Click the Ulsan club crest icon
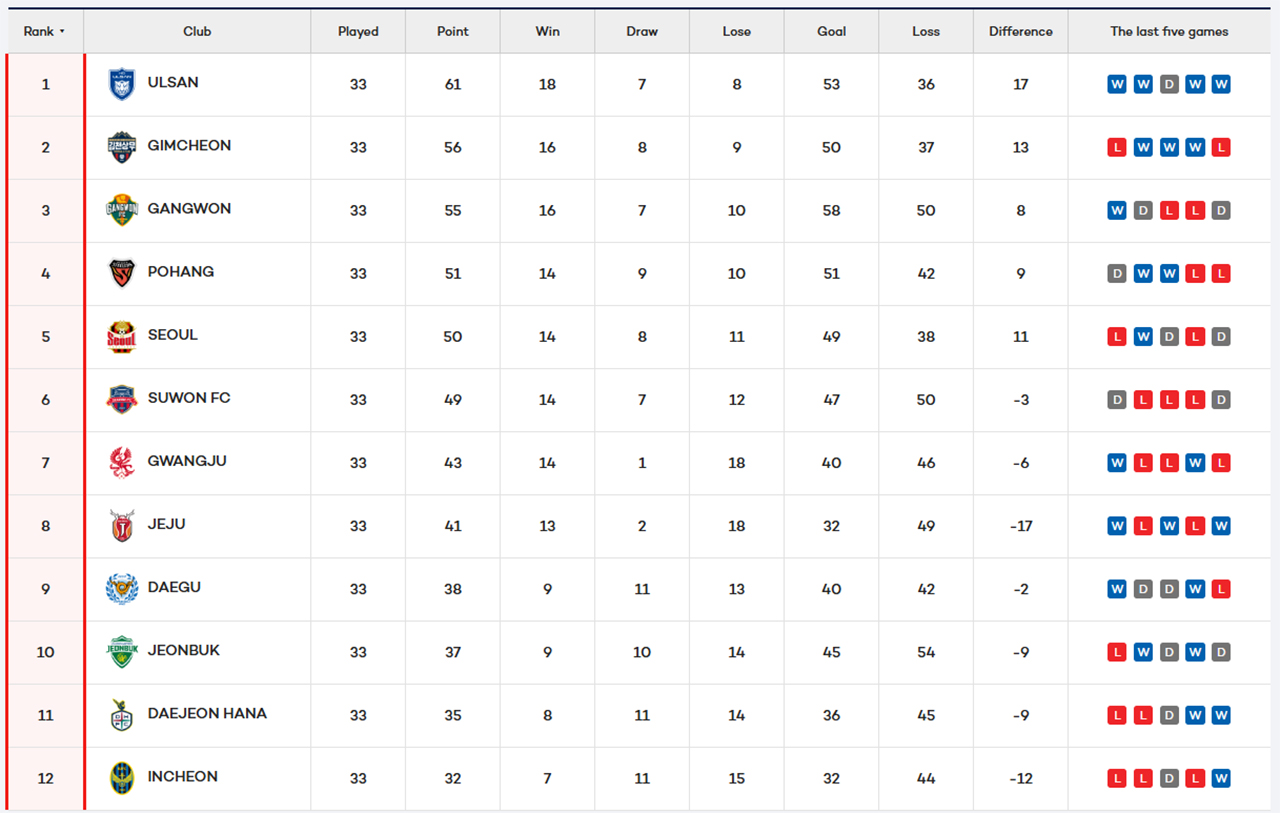Image resolution: width=1280 pixels, height=813 pixels. (122, 84)
